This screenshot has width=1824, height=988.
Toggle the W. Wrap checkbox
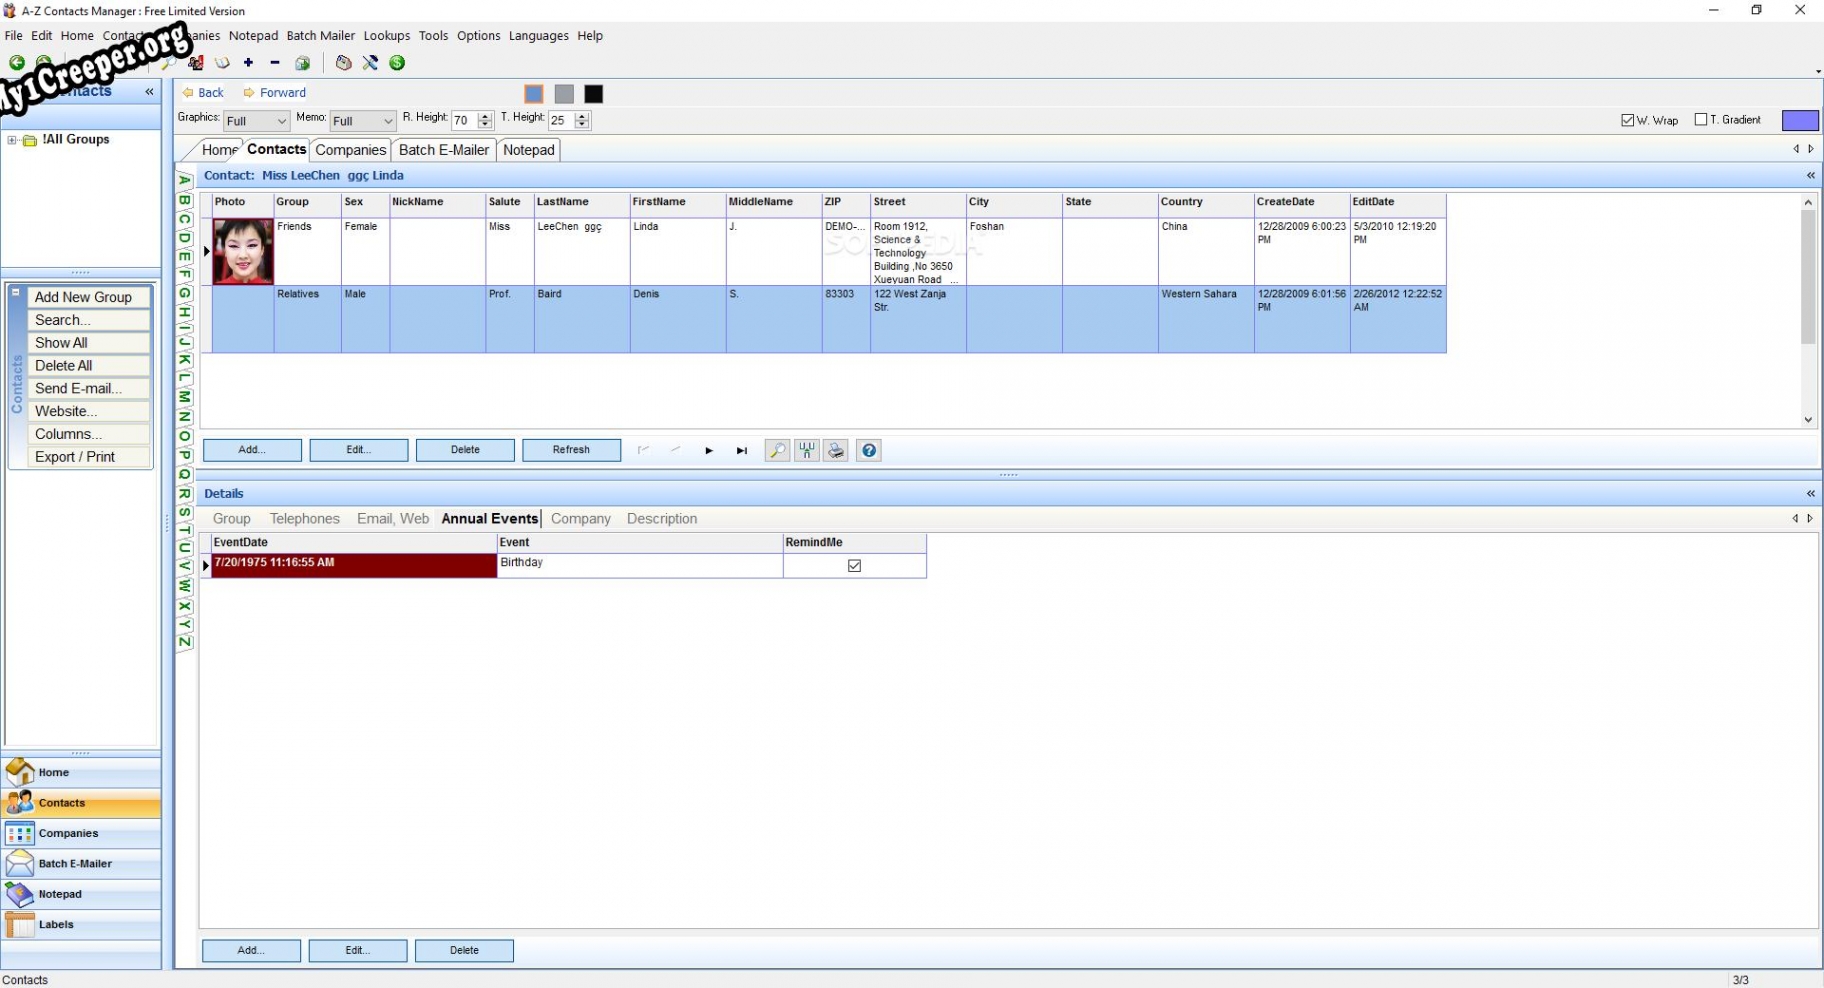tap(1627, 120)
